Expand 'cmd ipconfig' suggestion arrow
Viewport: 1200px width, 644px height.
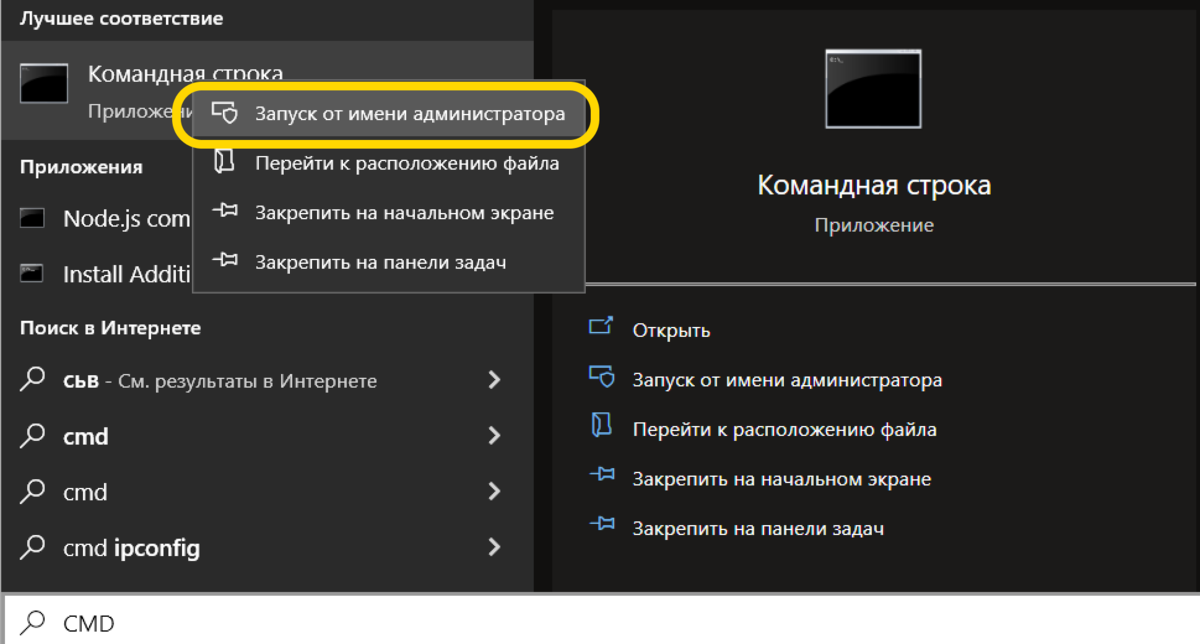click(x=494, y=547)
